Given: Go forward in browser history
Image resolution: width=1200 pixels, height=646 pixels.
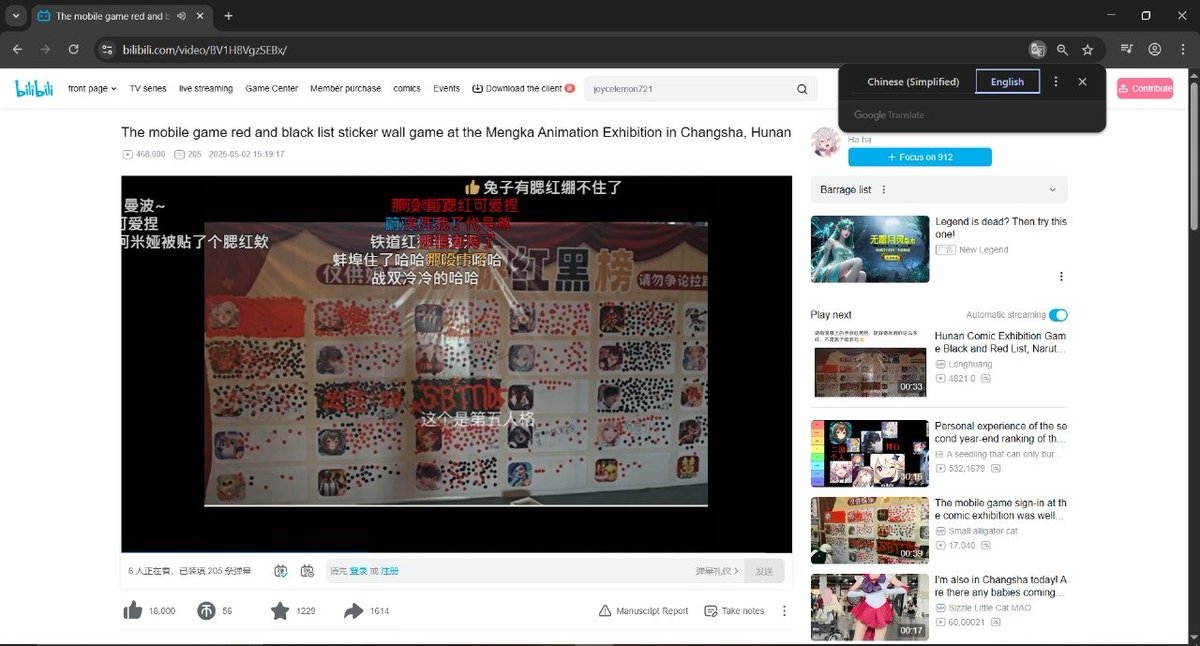Looking at the screenshot, I should (45, 49).
